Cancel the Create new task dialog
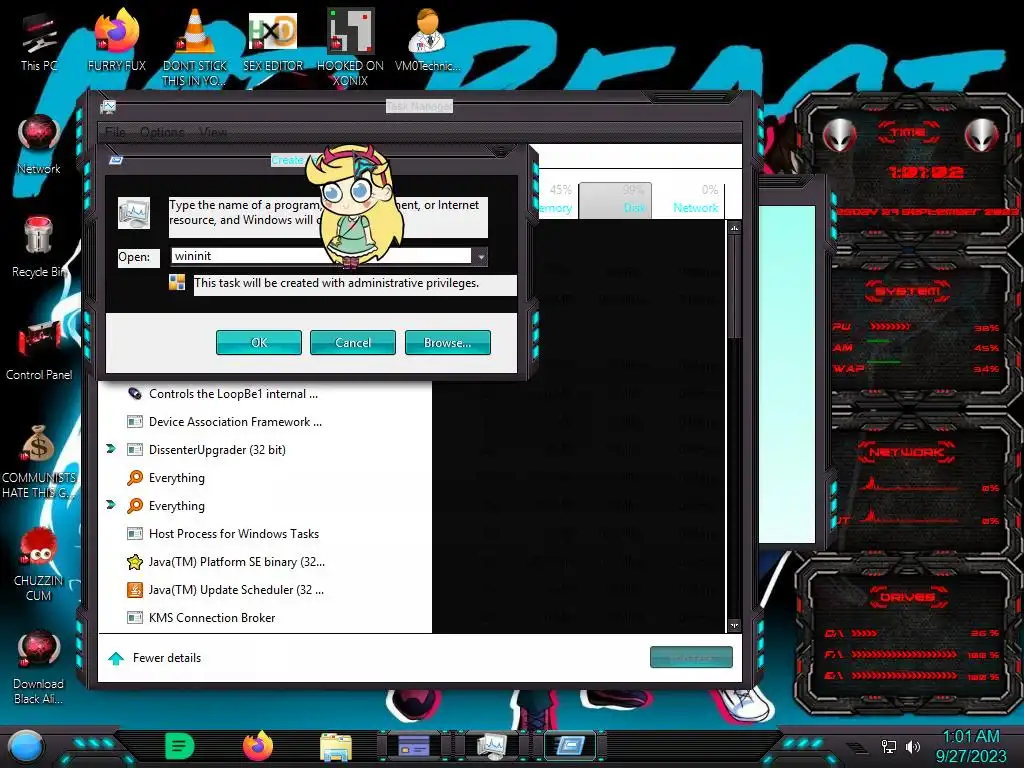Viewport: 1024px width, 768px height. click(353, 342)
